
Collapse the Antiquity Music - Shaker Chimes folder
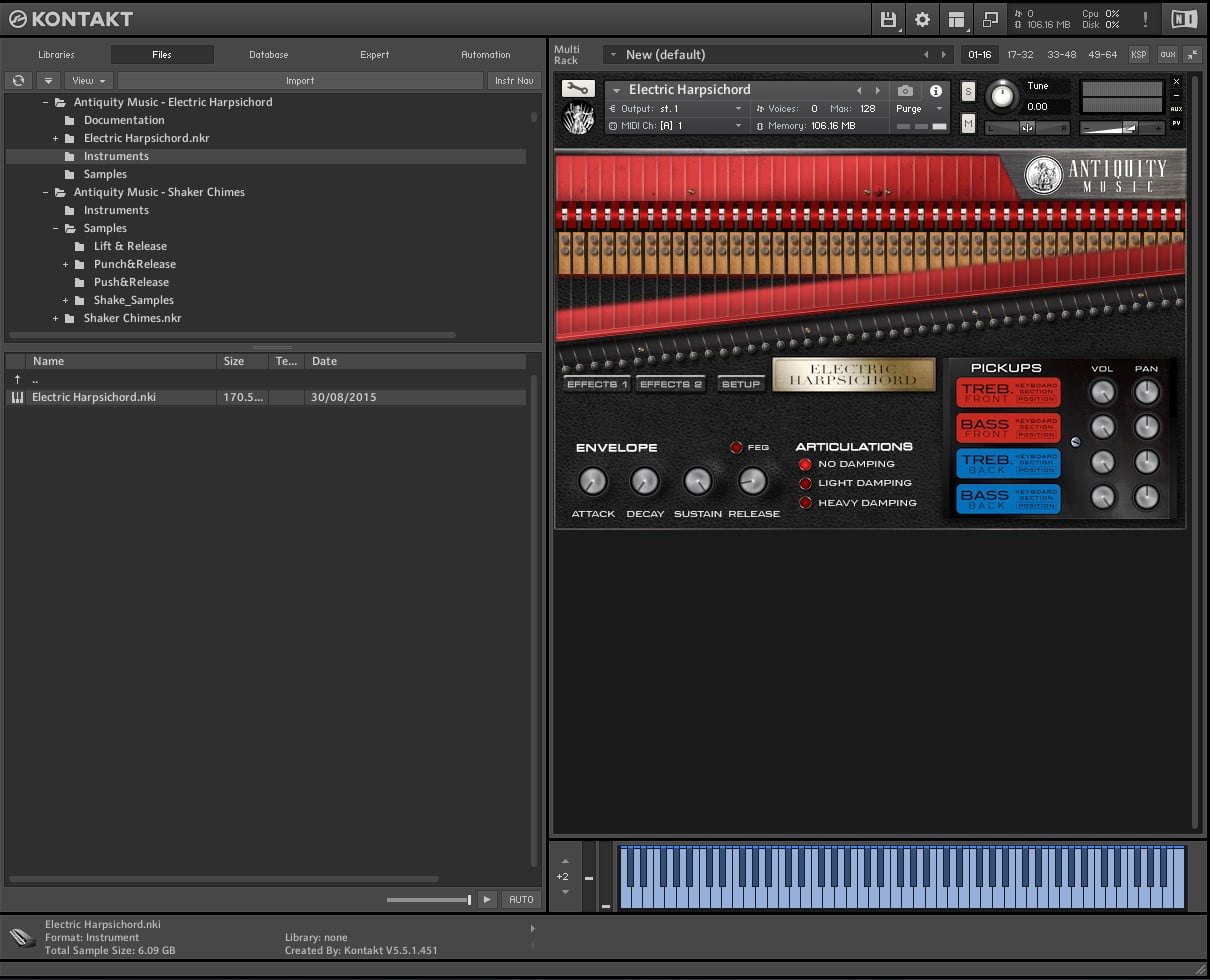[x=44, y=192]
